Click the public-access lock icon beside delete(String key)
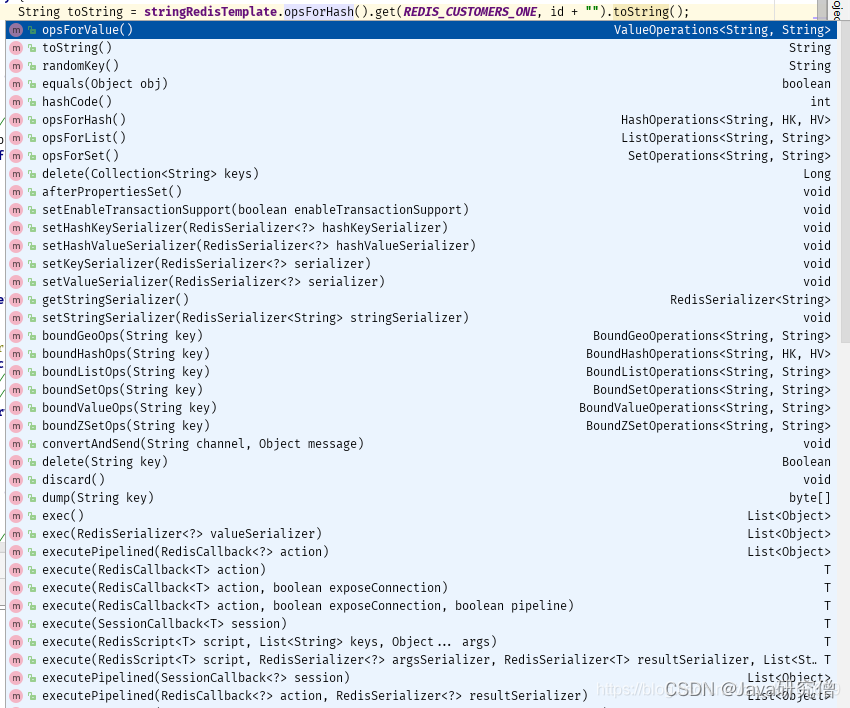The image size is (850, 708). click(32, 462)
